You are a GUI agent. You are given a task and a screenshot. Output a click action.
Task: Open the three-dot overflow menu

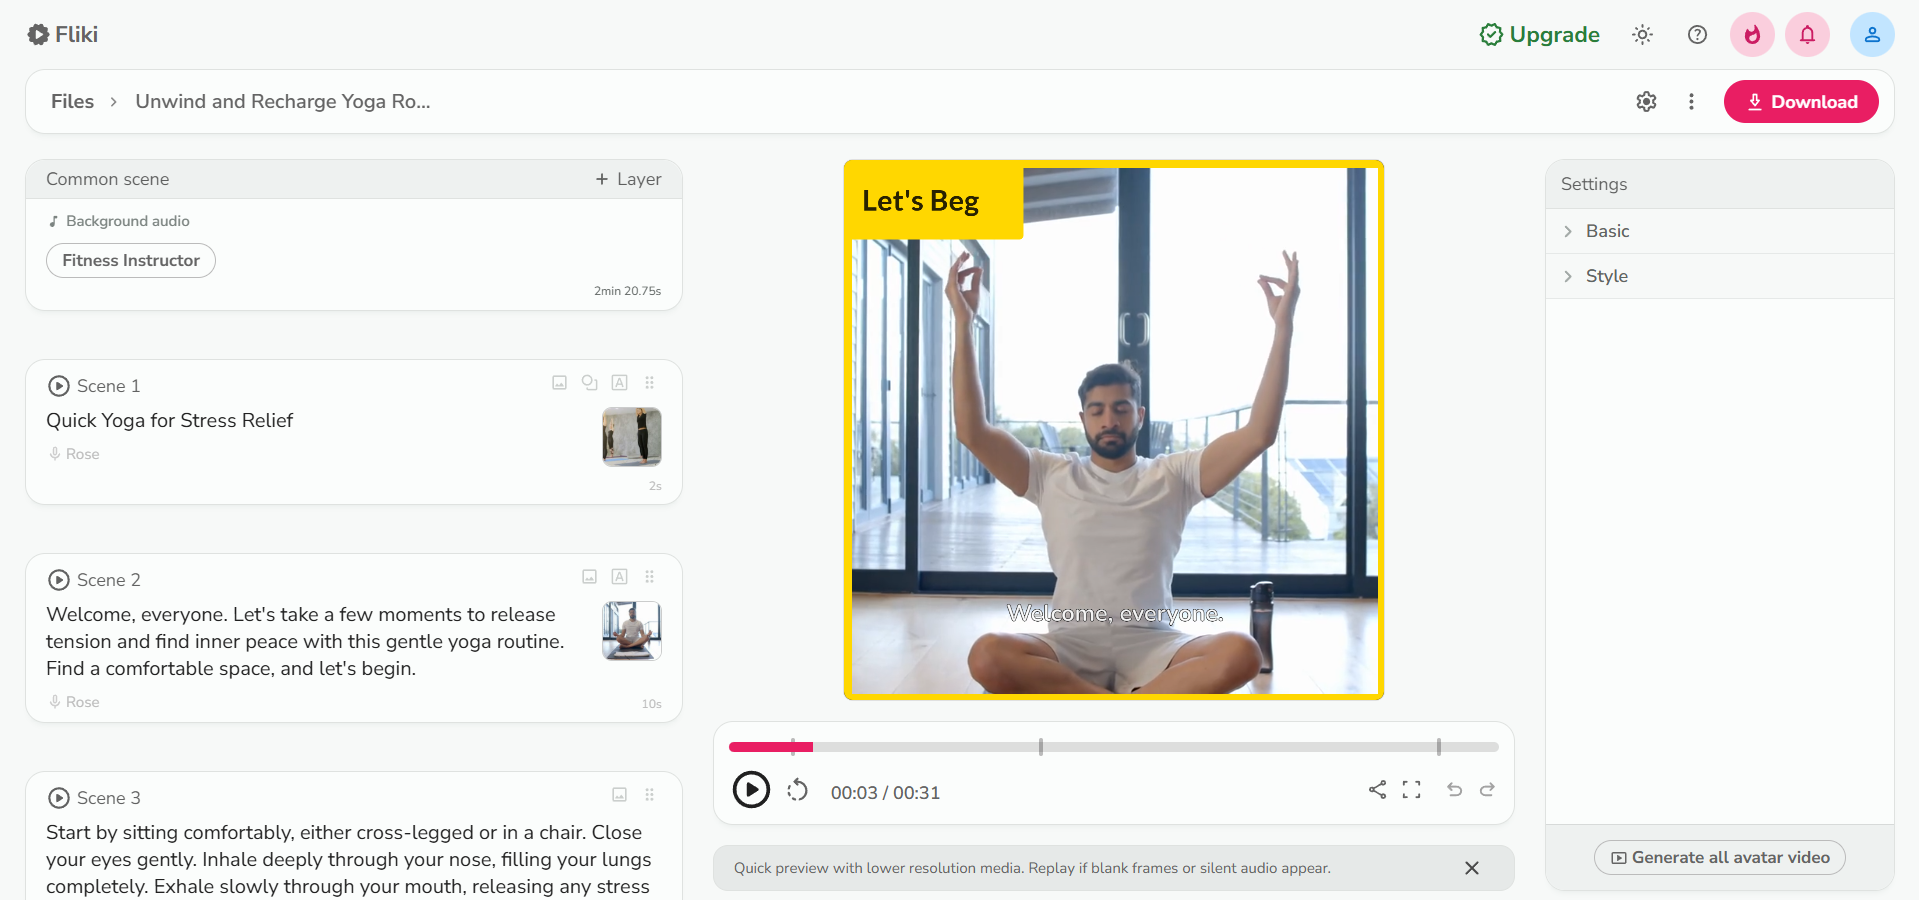[x=1691, y=101]
